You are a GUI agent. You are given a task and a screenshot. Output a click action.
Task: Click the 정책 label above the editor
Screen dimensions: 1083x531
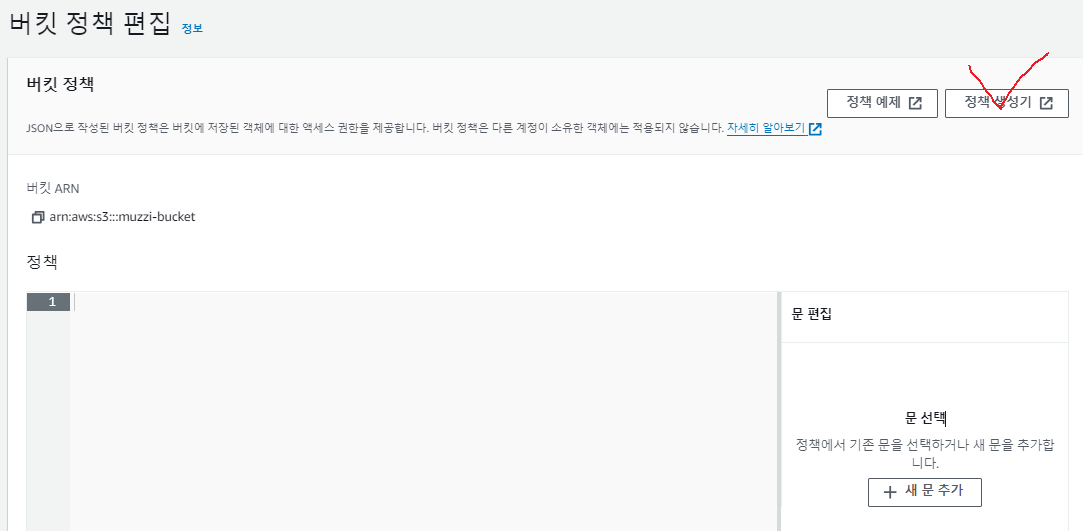[x=41, y=262]
